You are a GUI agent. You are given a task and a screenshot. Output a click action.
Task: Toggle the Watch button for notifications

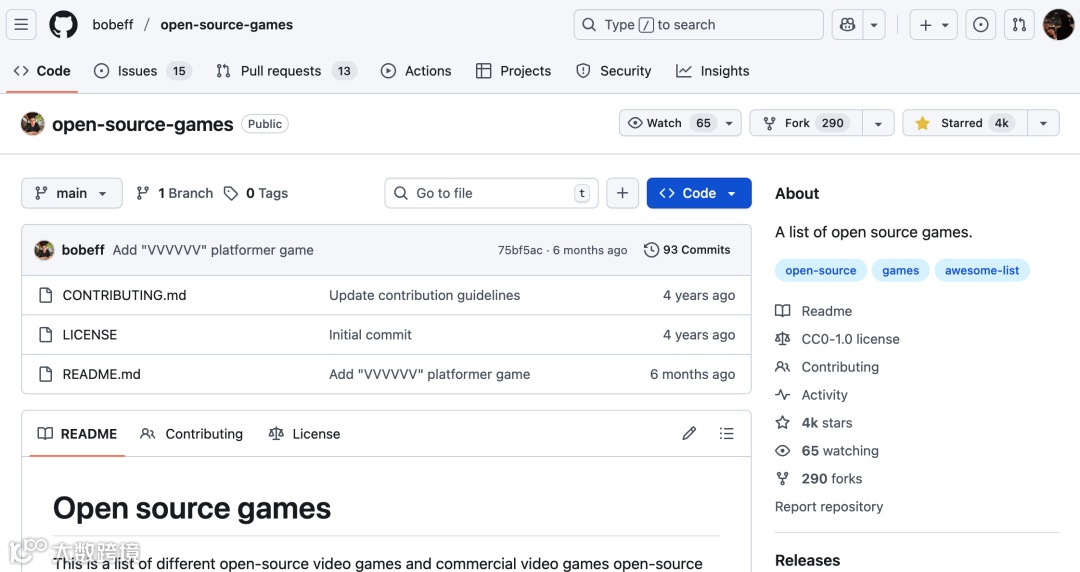point(669,123)
